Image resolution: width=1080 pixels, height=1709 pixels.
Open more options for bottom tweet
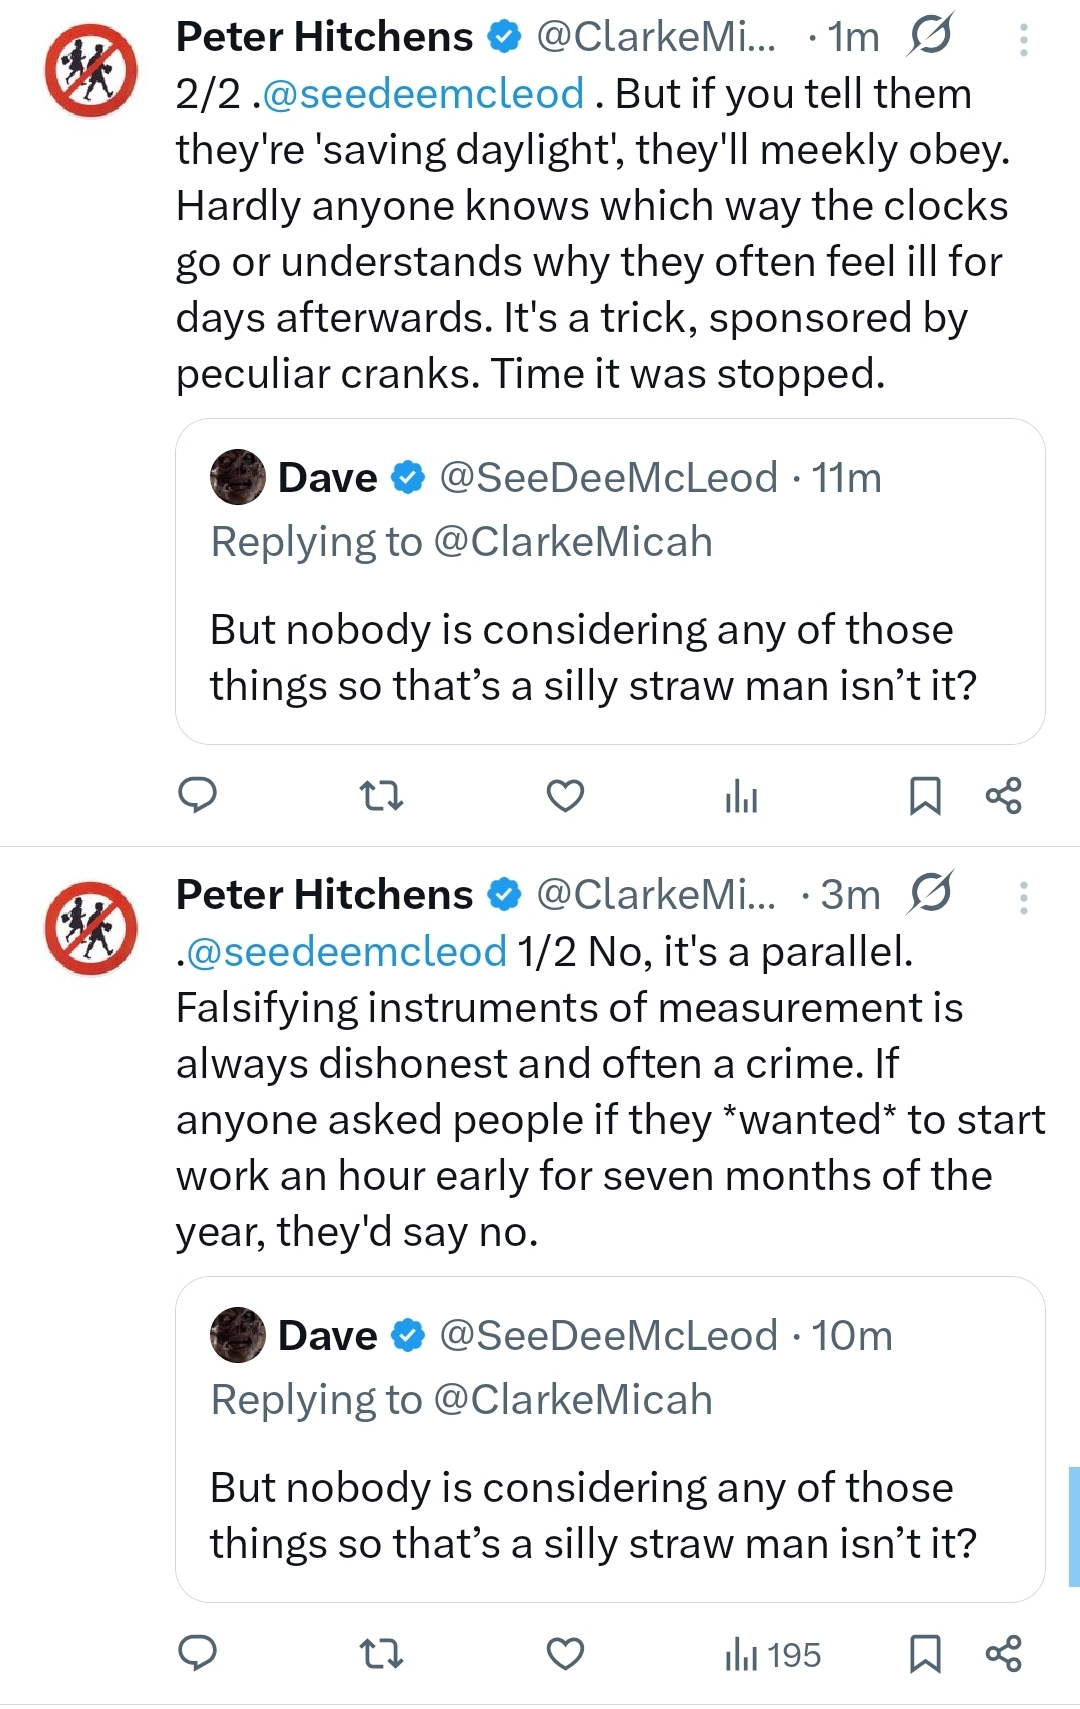(x=1023, y=897)
